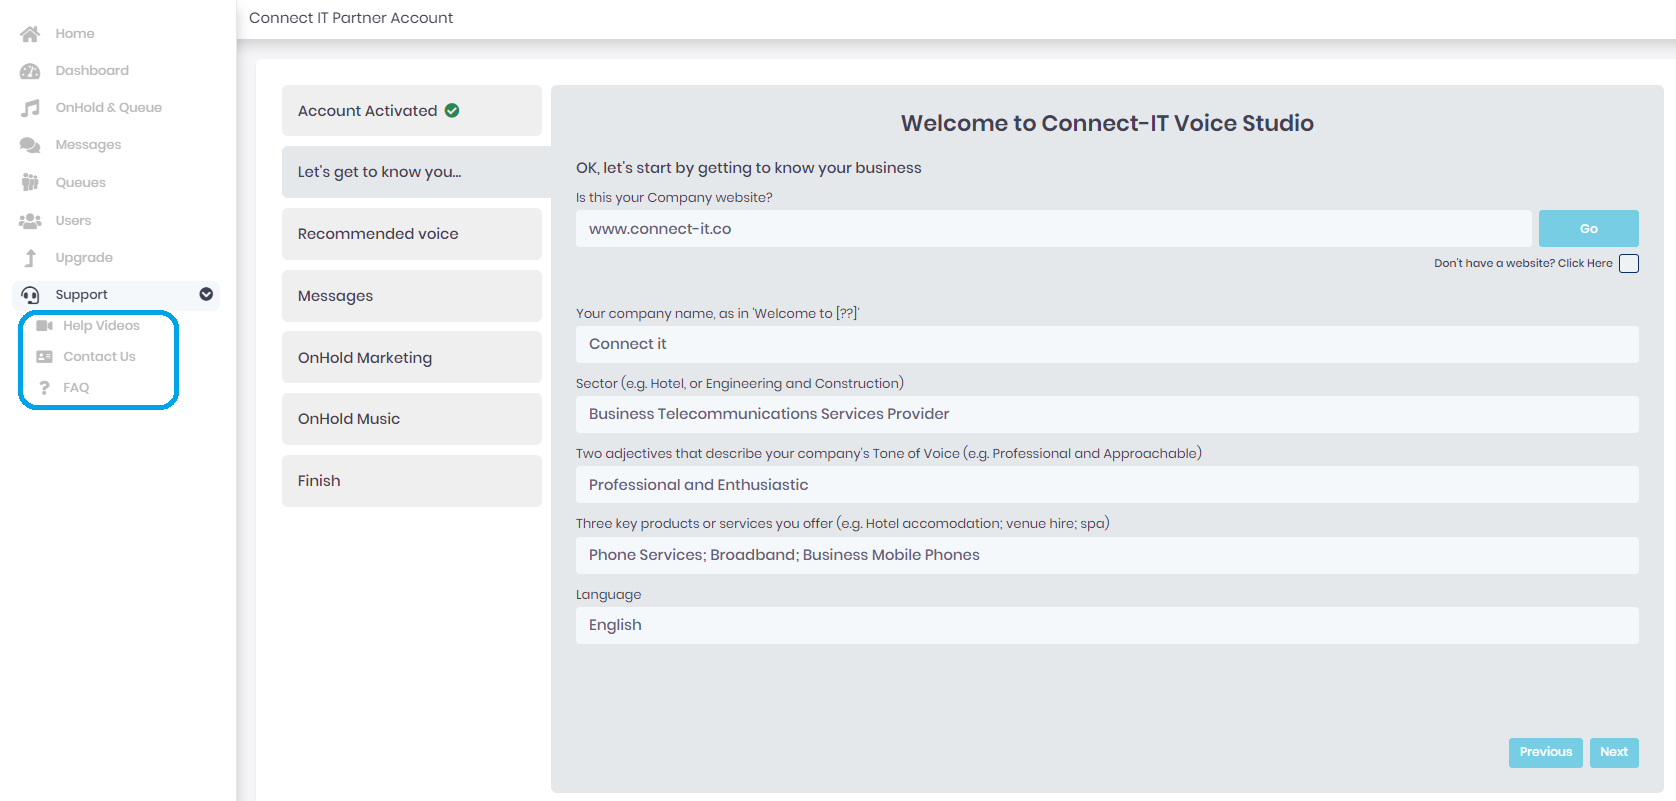Screen dimensions: 1676x801
Task: Open the Home menu item
Action: [75, 34]
